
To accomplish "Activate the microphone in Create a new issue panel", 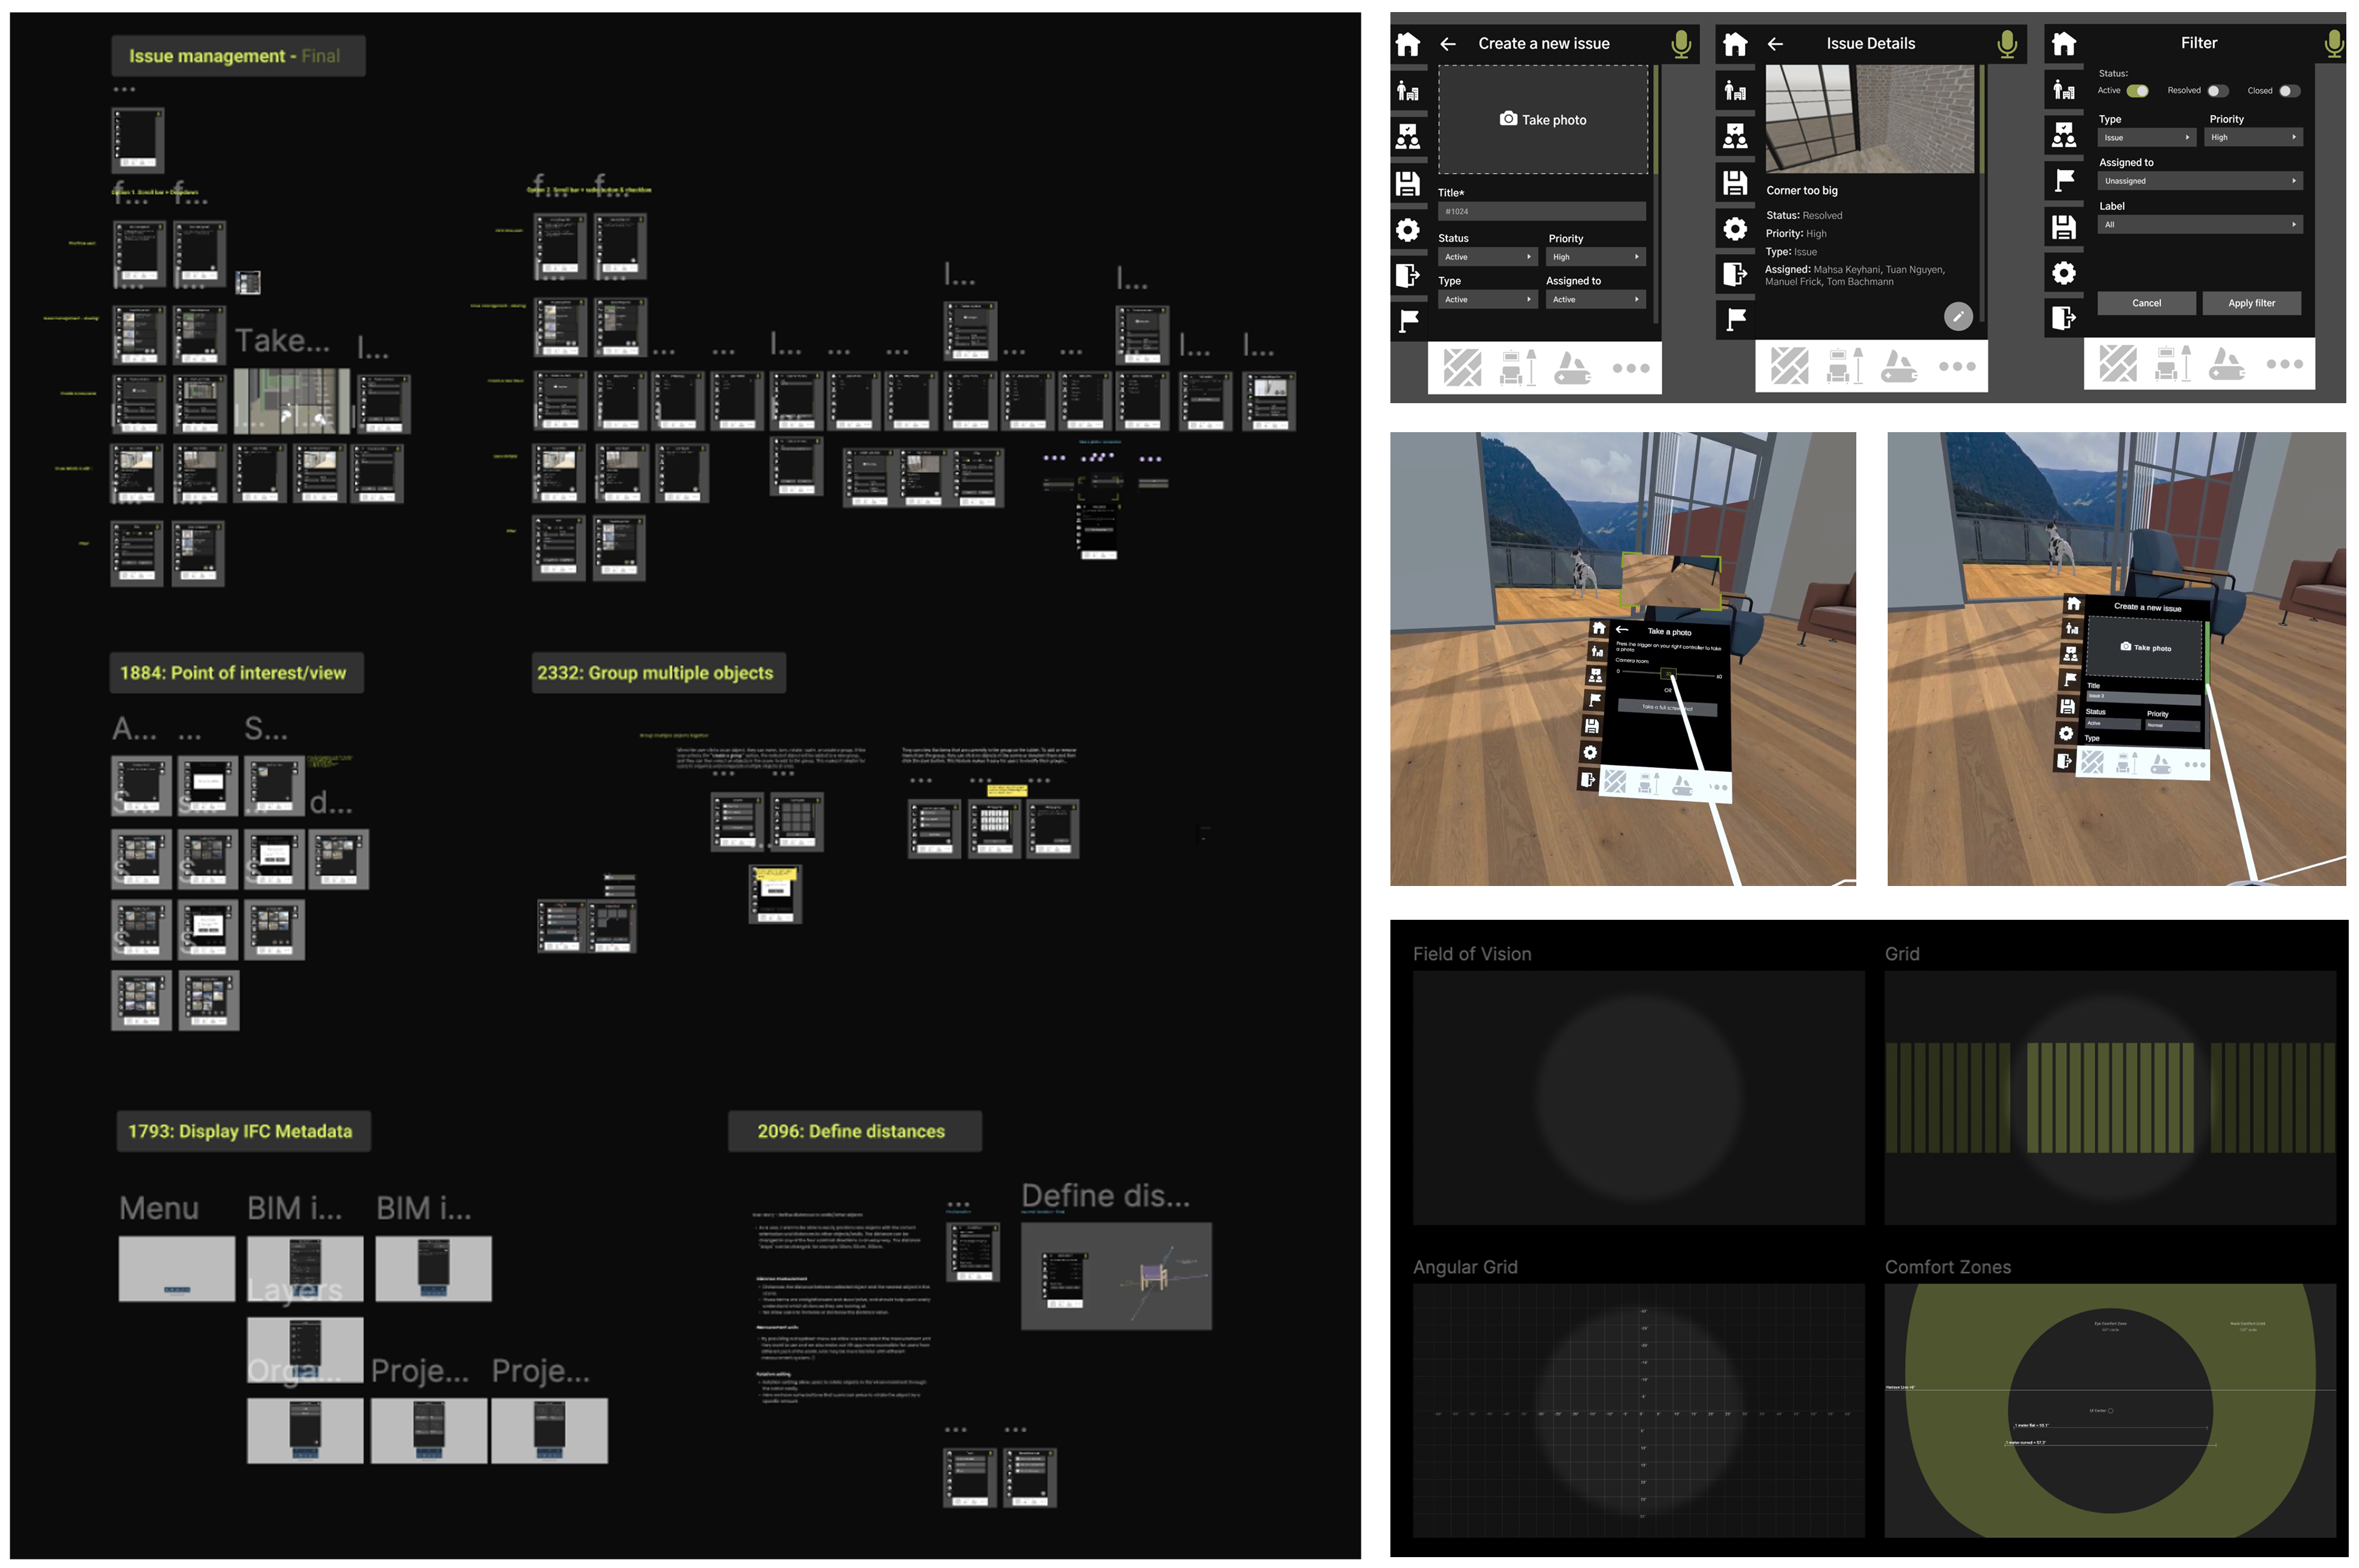I will (1681, 44).
